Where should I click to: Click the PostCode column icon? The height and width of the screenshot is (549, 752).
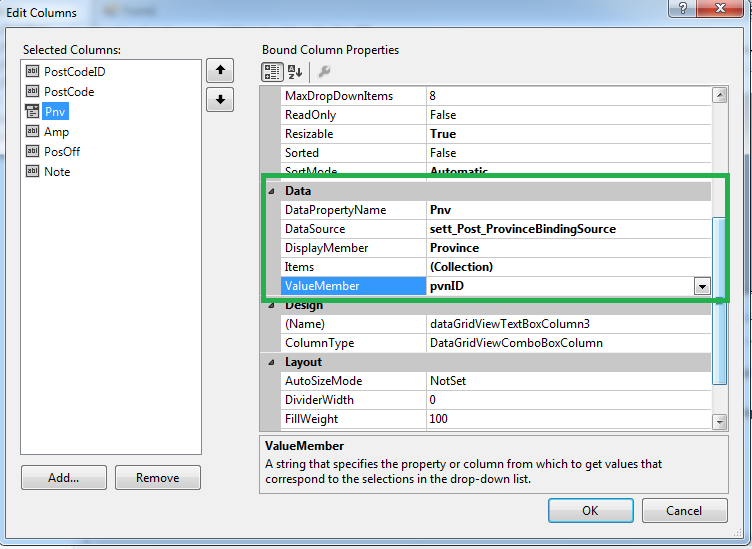(x=32, y=91)
